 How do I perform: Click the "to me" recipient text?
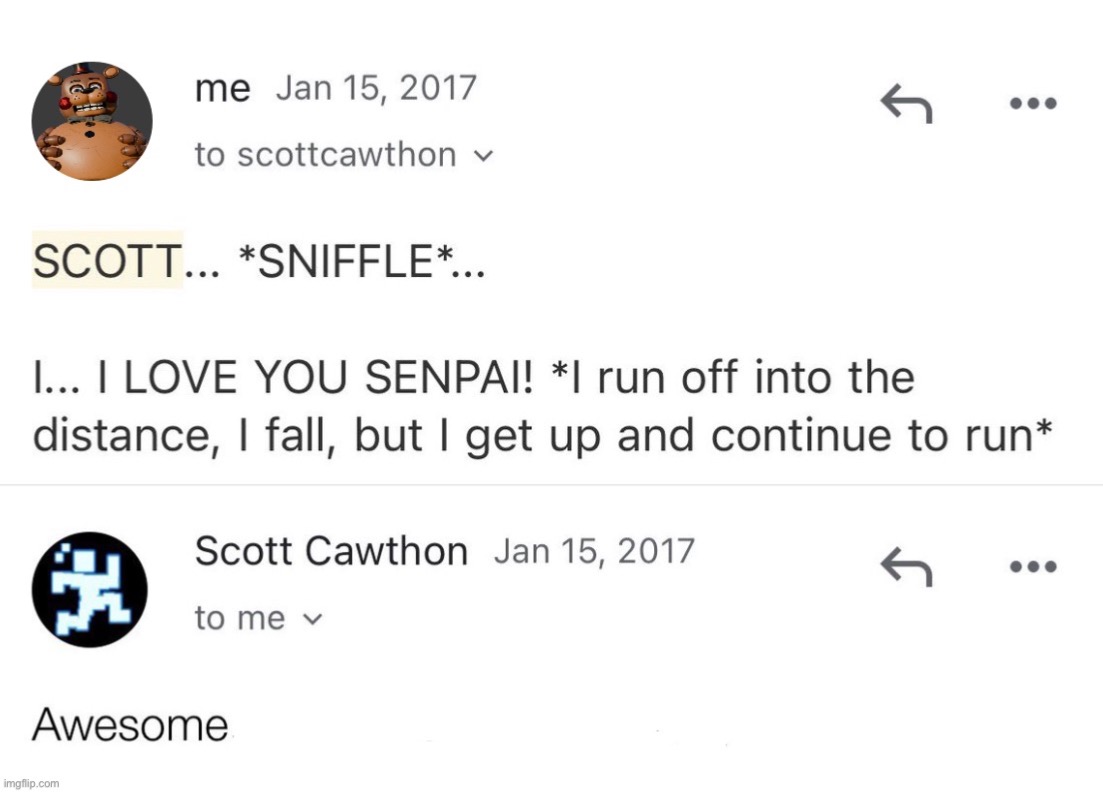(240, 618)
